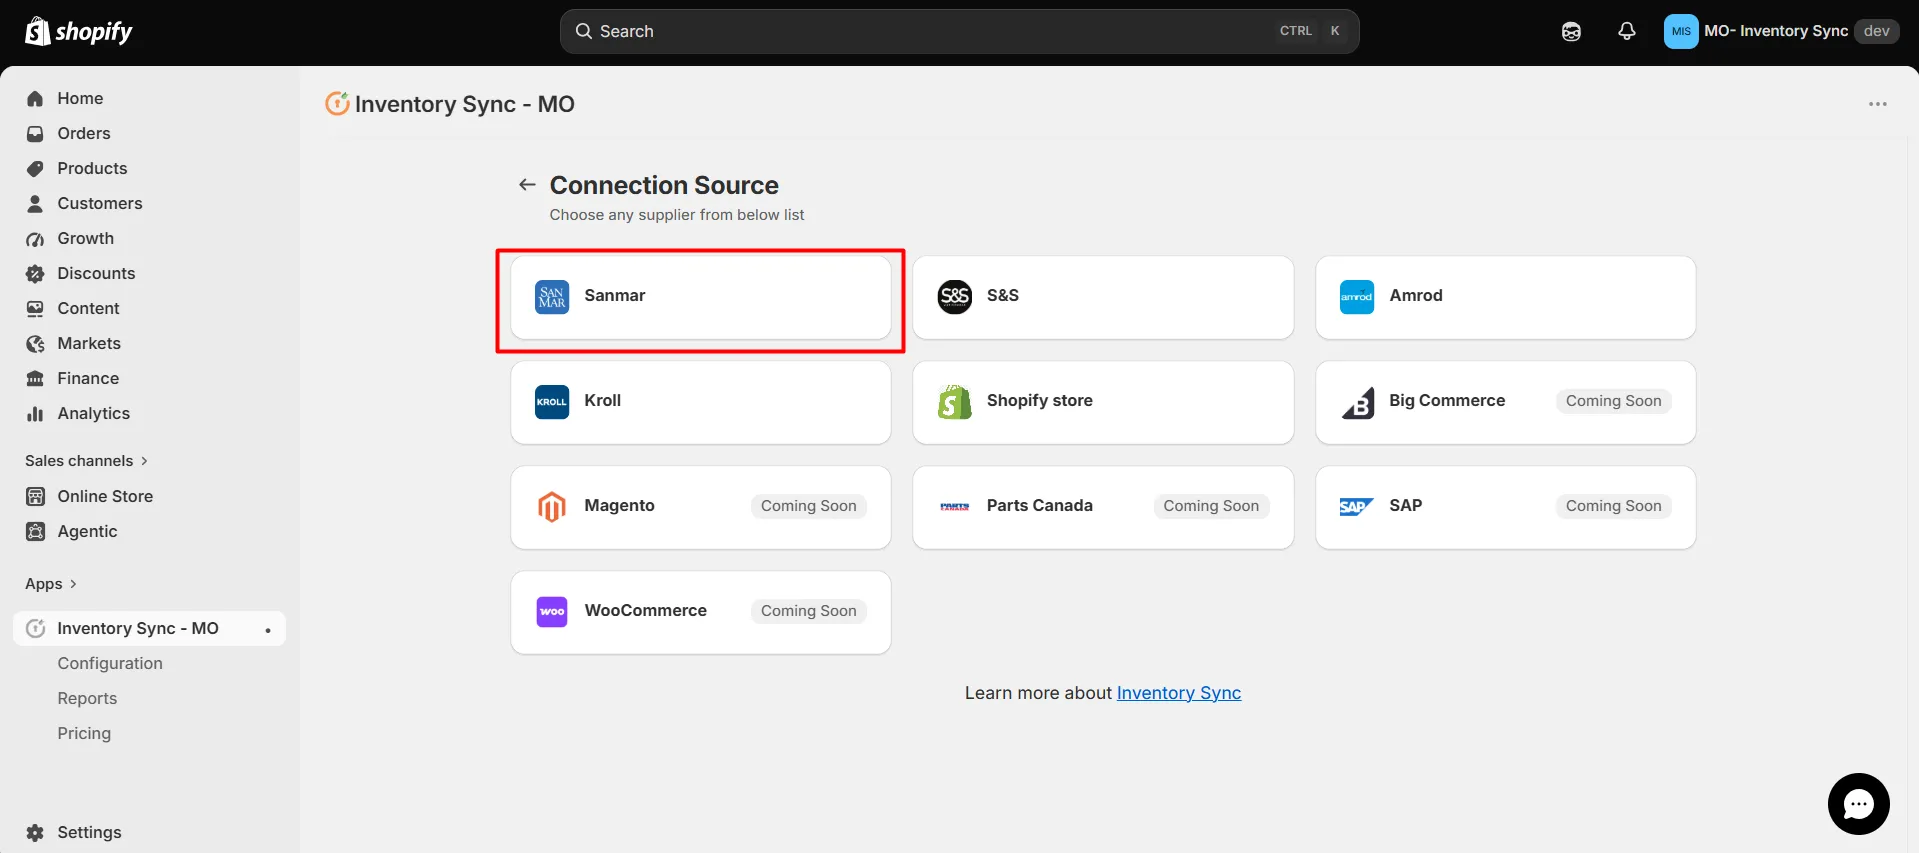The height and width of the screenshot is (853, 1919).
Task: Click the Online Store icon
Action: tap(35, 497)
